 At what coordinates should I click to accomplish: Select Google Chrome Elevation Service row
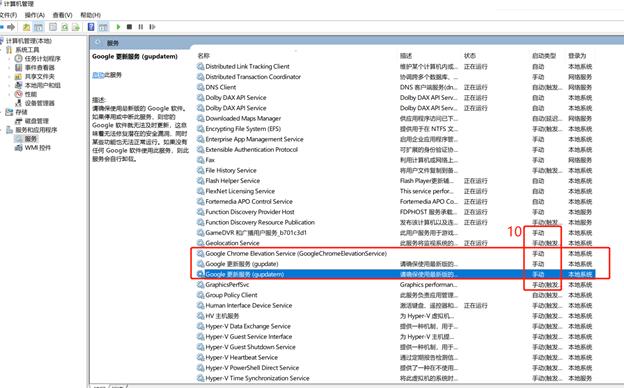coord(395,253)
